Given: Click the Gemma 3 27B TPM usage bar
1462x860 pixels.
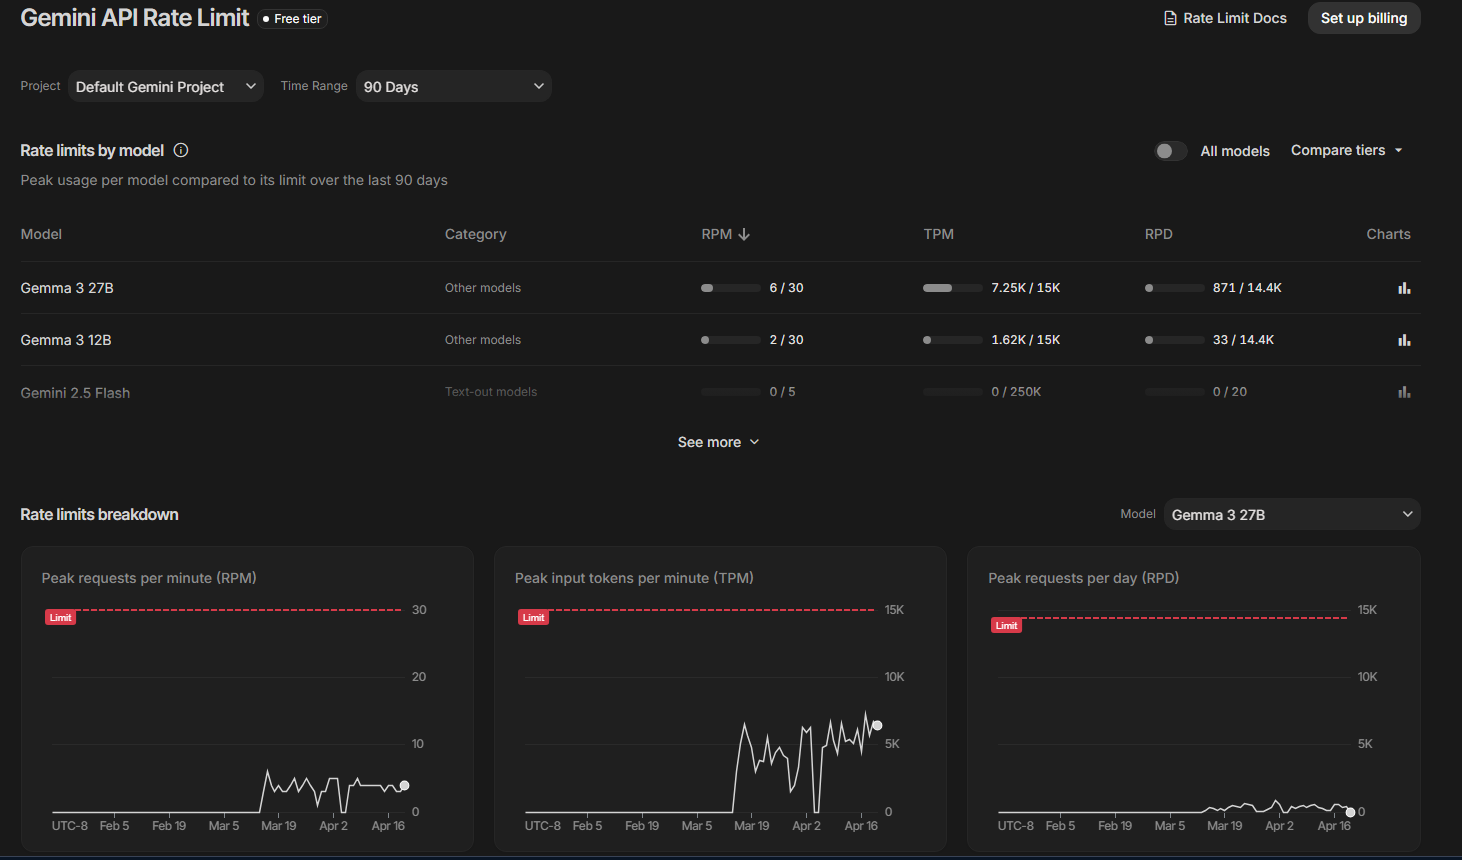Looking at the screenshot, I should click(x=953, y=288).
